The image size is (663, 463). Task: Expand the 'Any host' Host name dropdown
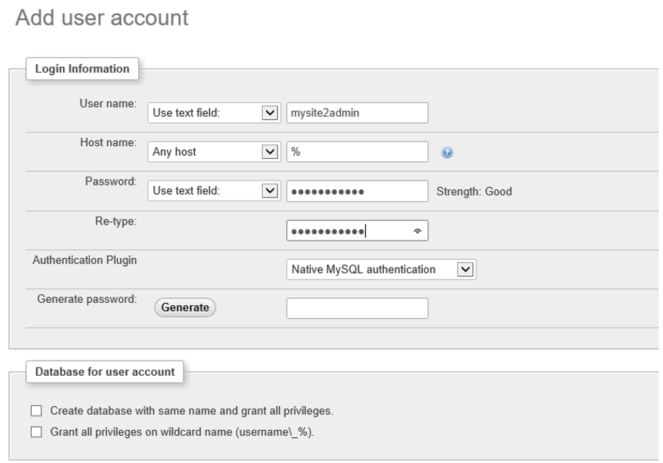[x=213, y=152]
